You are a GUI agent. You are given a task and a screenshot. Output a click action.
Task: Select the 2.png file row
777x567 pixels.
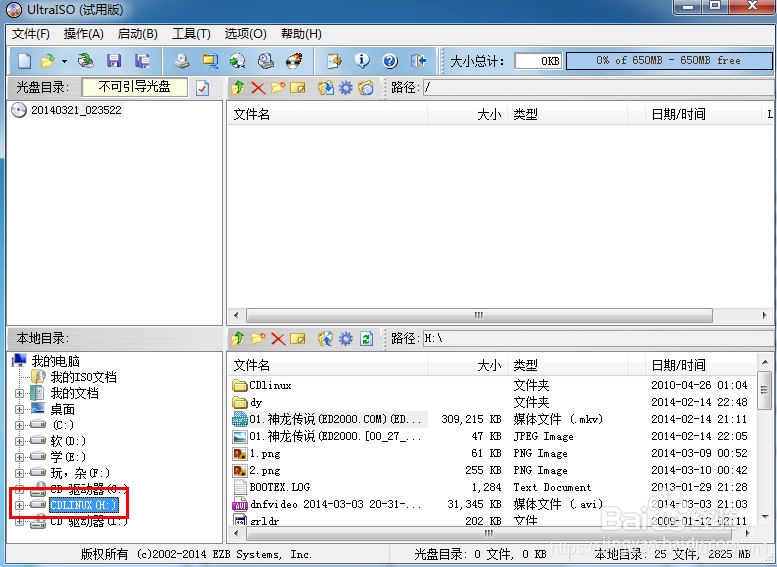(x=491, y=470)
